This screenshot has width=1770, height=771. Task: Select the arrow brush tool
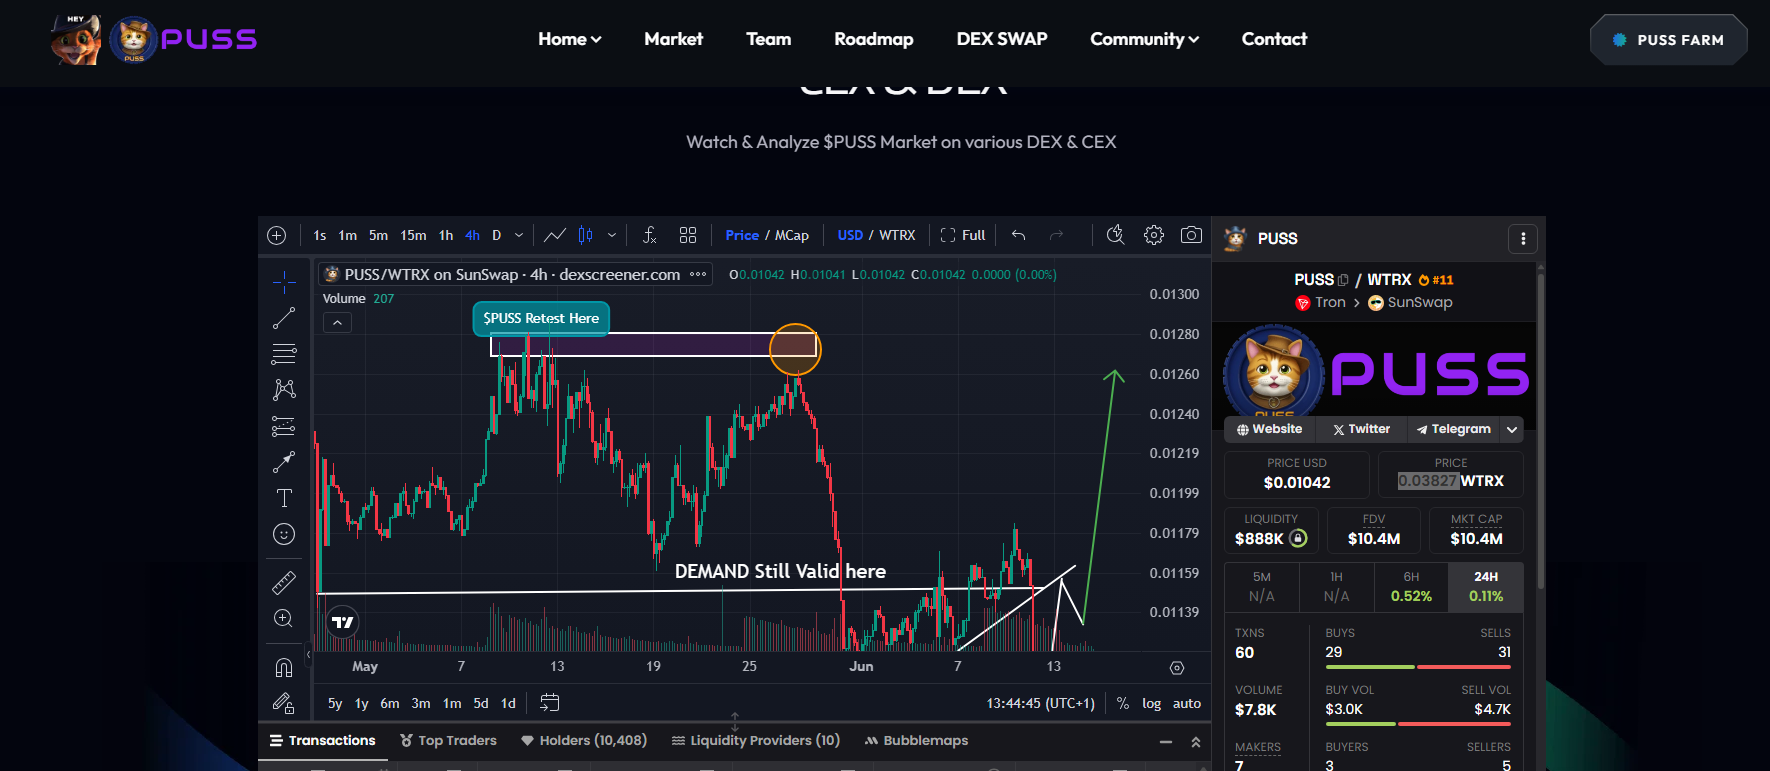pos(284,462)
